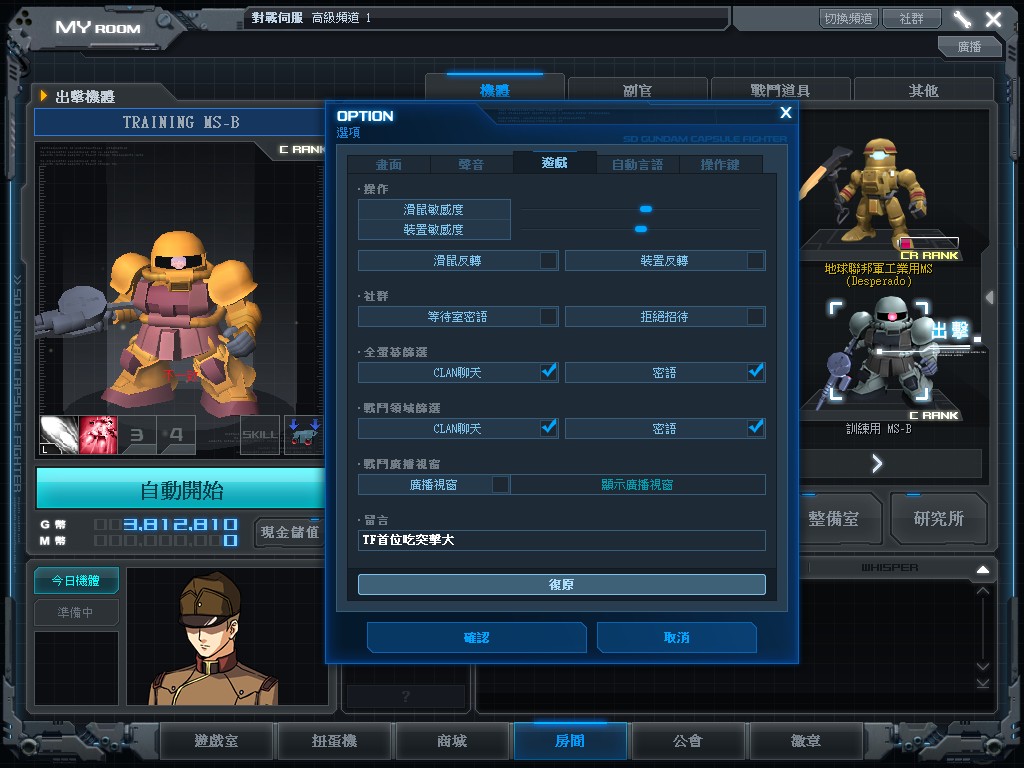Open 扭蛋機 from bottom navigation
The image size is (1024, 768).
click(x=334, y=741)
